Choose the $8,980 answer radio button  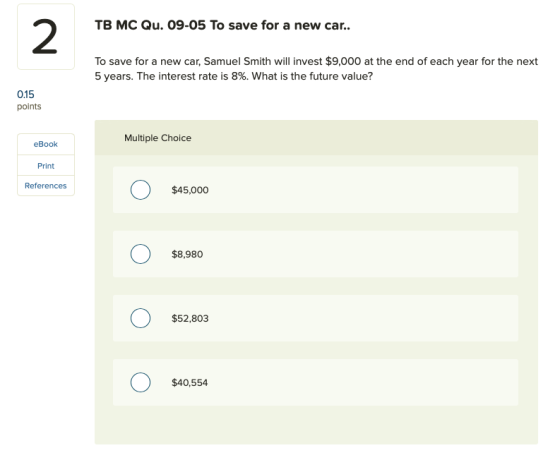point(140,254)
